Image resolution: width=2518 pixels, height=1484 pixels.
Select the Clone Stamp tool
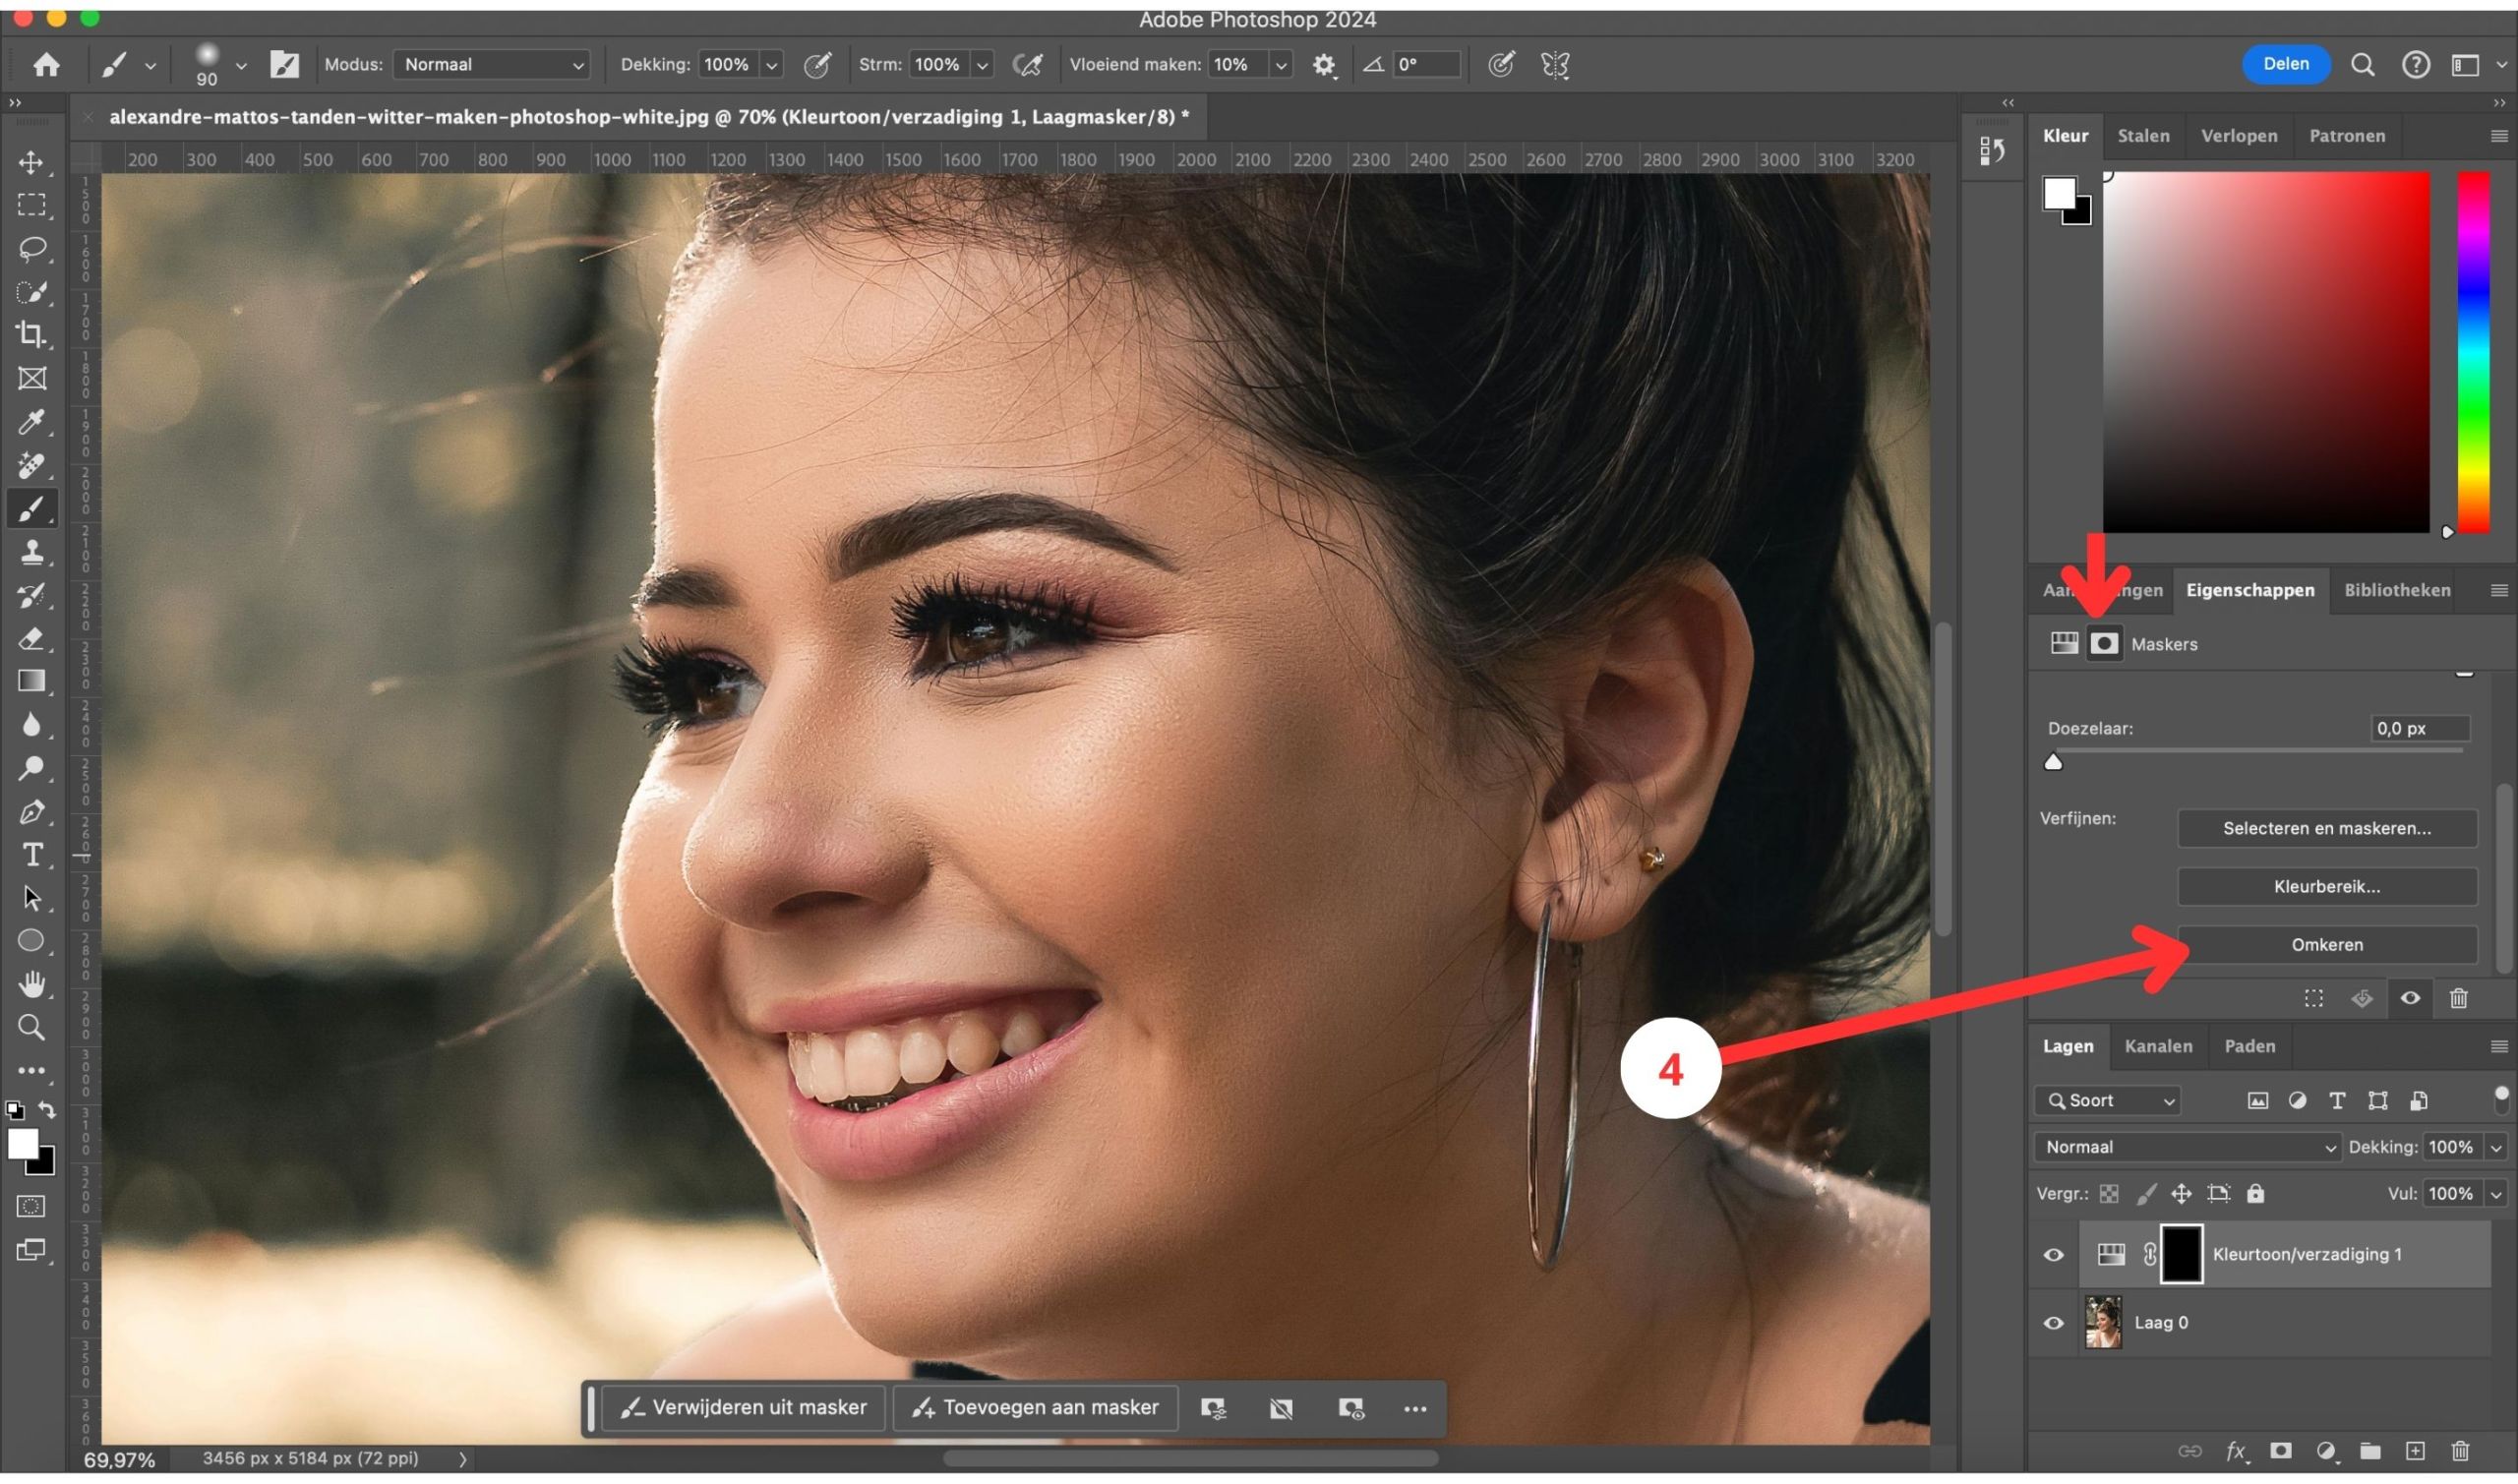click(x=31, y=552)
